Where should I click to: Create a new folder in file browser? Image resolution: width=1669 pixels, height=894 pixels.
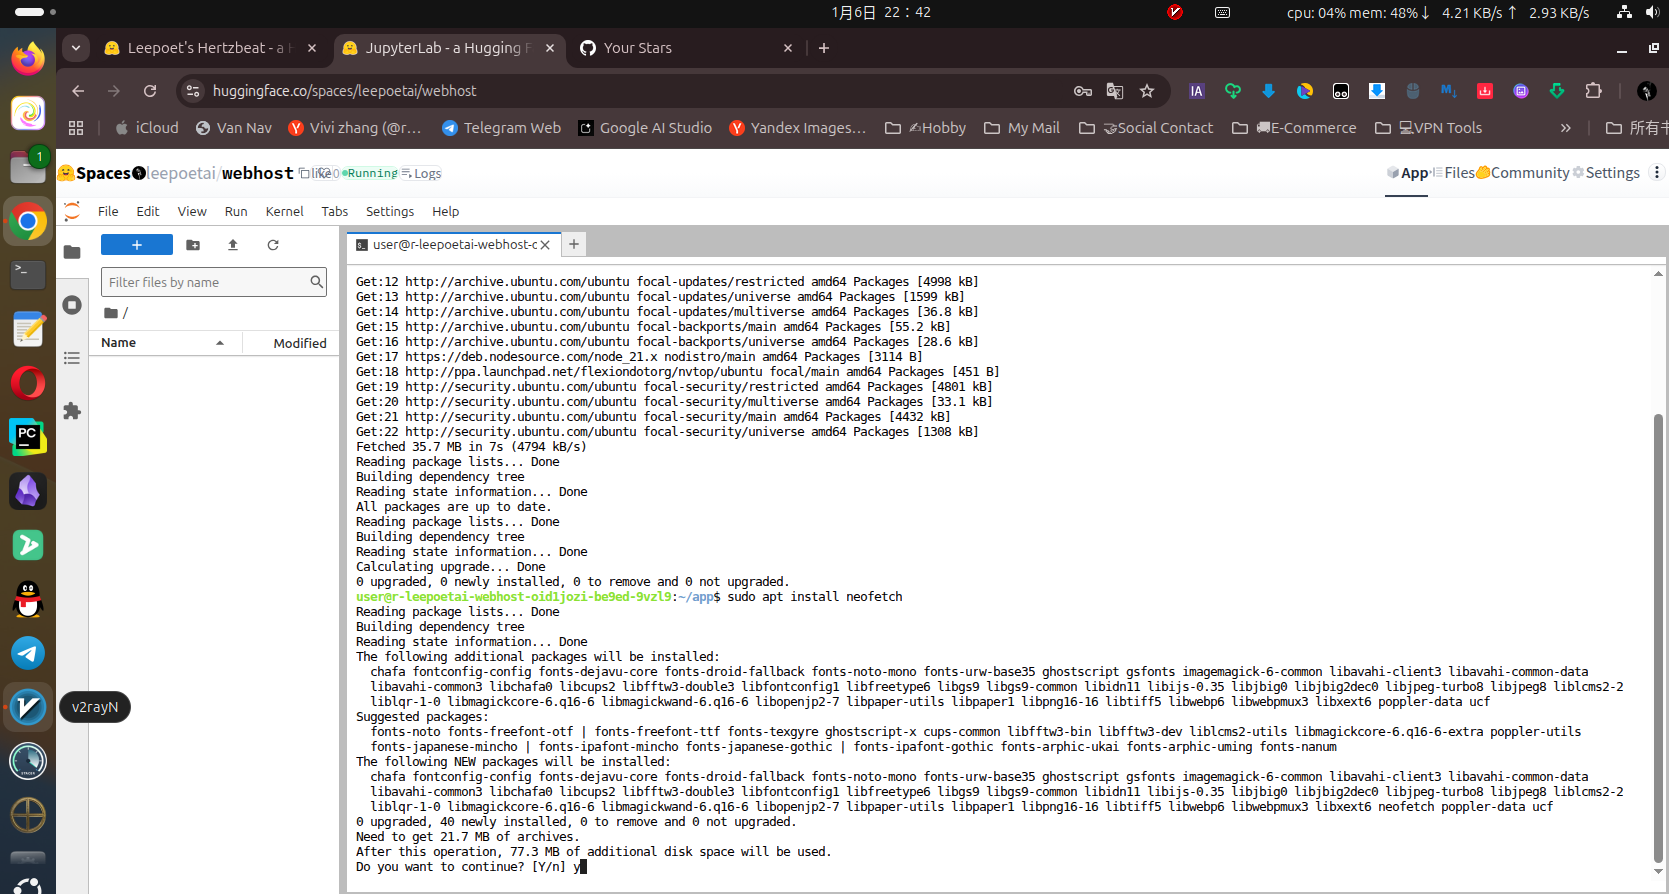pos(193,245)
